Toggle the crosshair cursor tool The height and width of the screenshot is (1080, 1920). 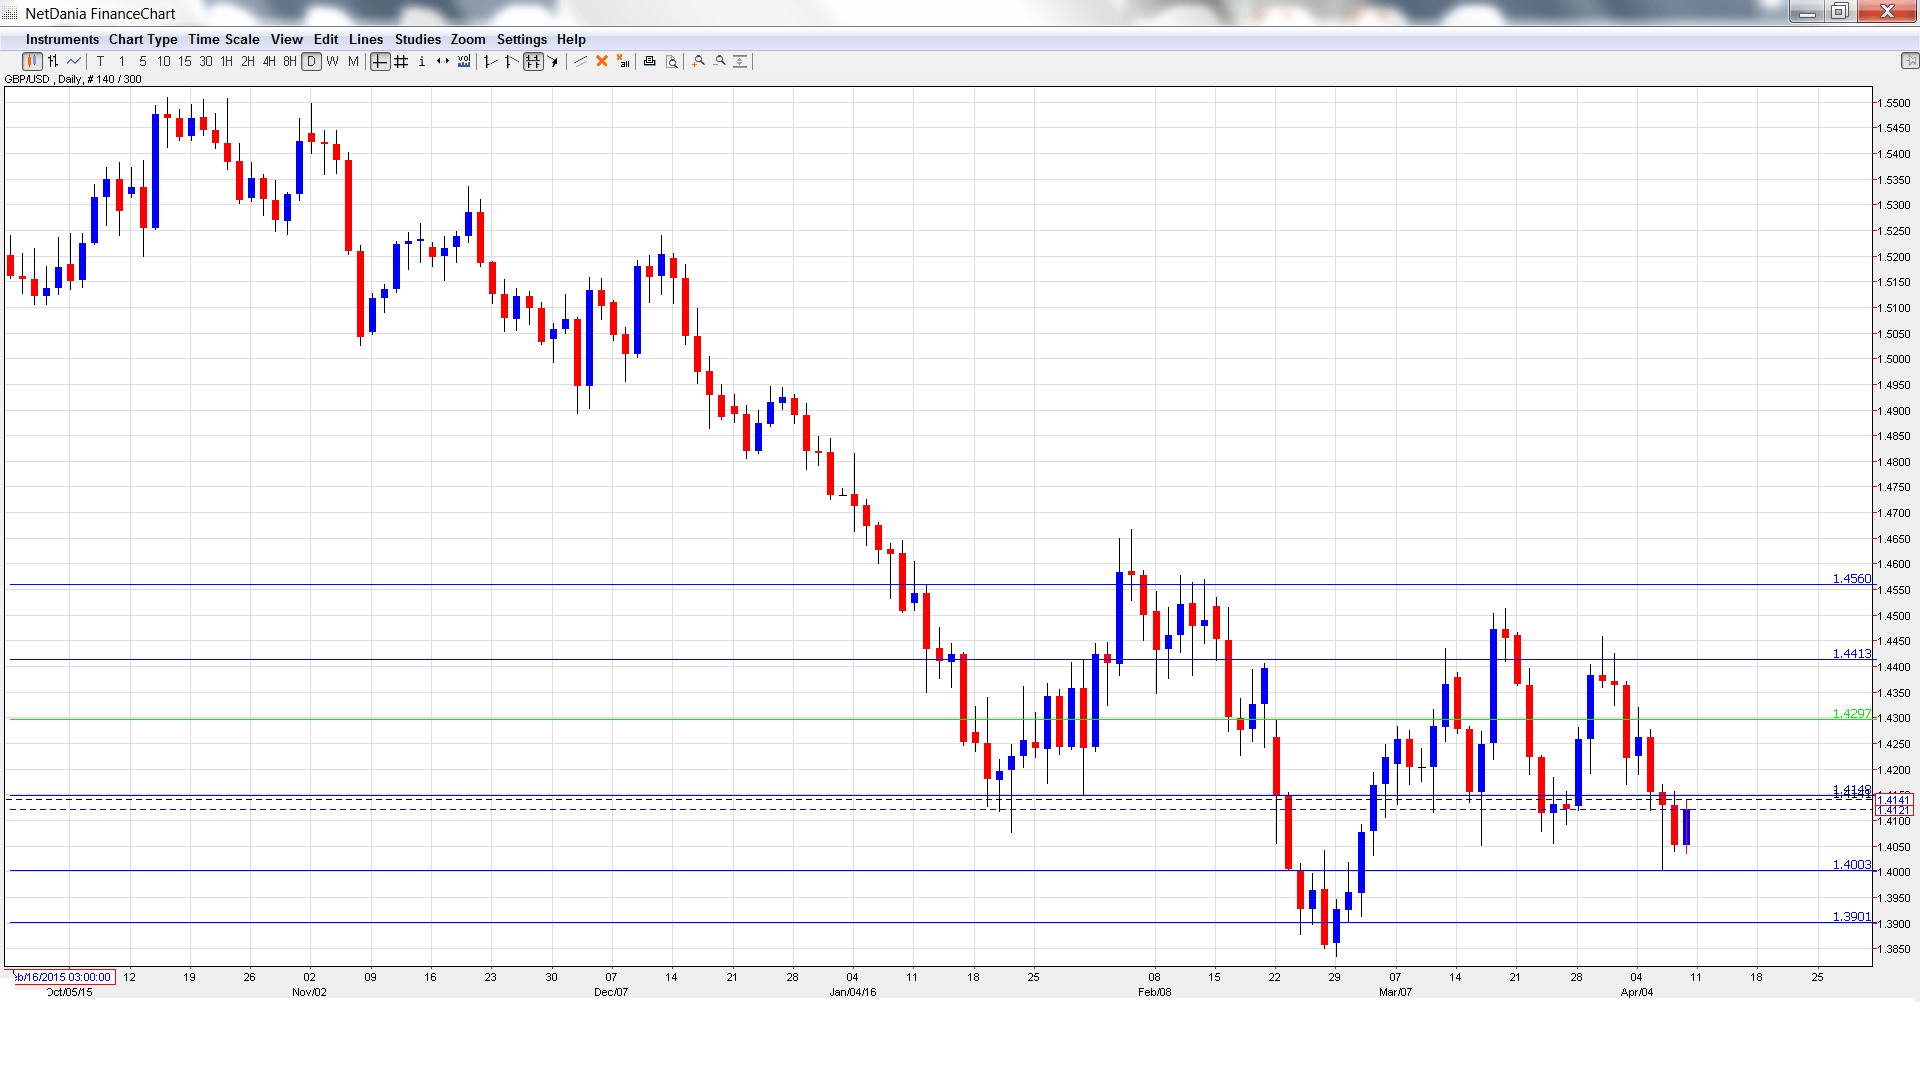pos(380,62)
